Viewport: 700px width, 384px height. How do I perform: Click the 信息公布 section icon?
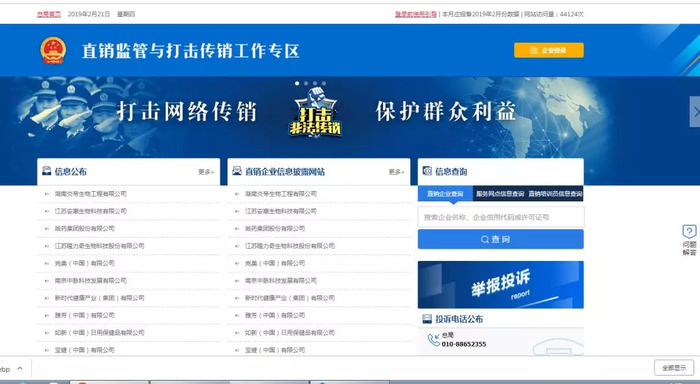pos(46,171)
